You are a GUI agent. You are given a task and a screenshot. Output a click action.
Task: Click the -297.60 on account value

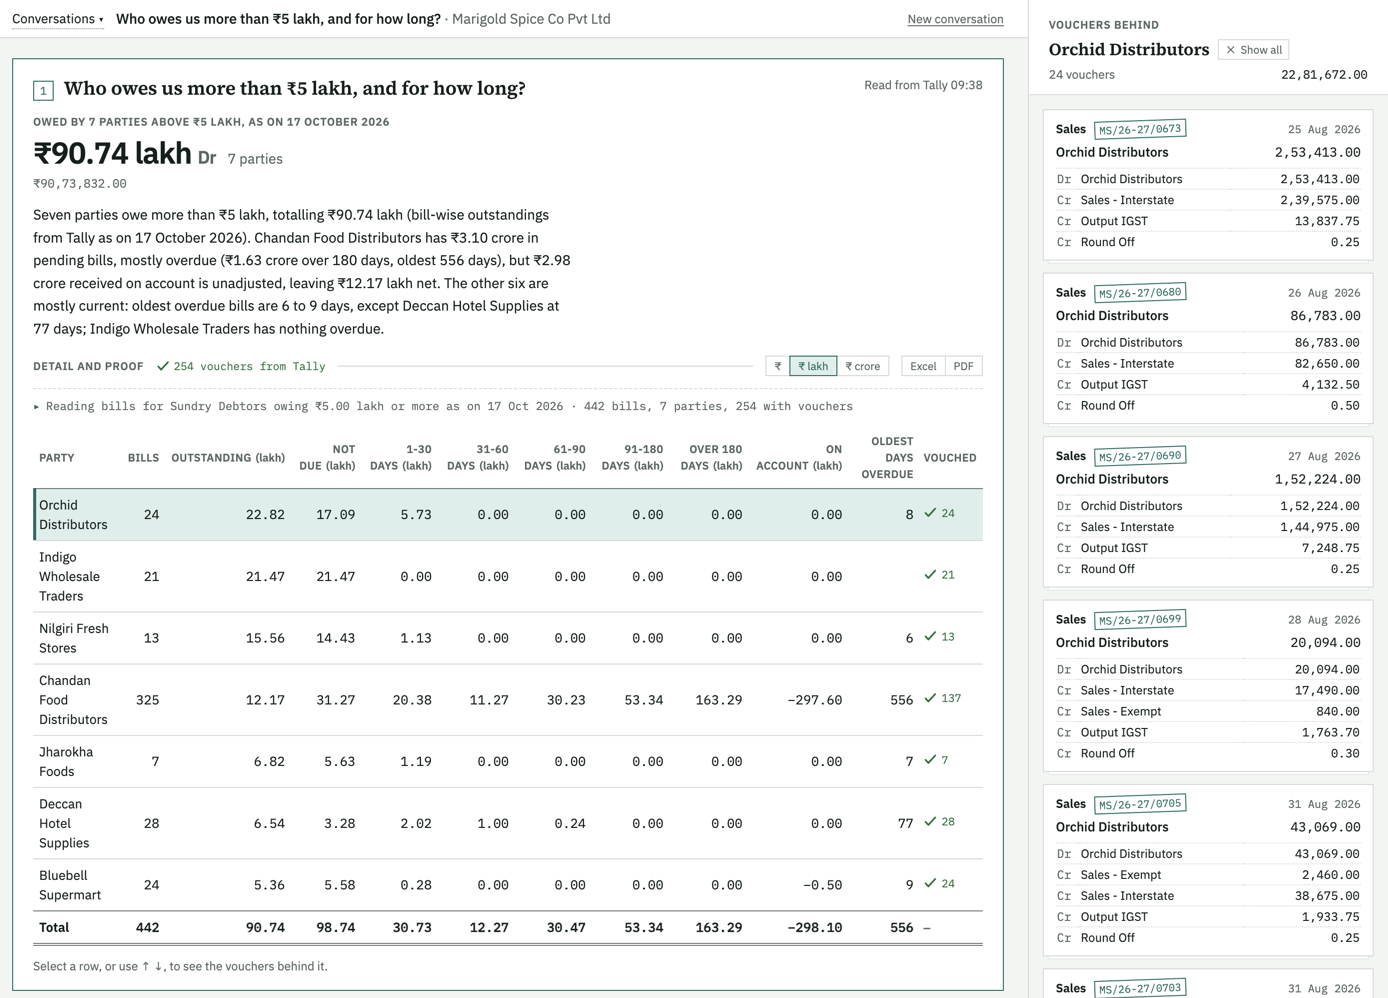pos(814,700)
